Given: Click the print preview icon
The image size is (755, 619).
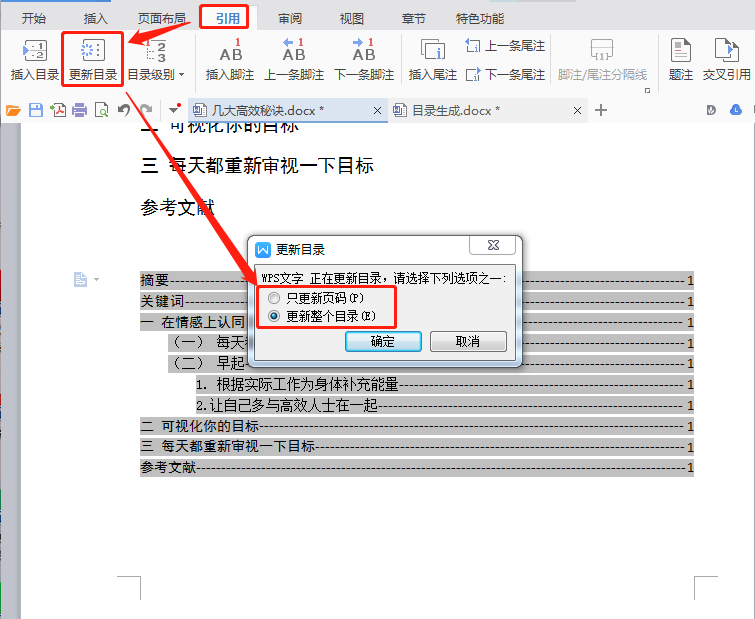Looking at the screenshot, I should point(102,111).
